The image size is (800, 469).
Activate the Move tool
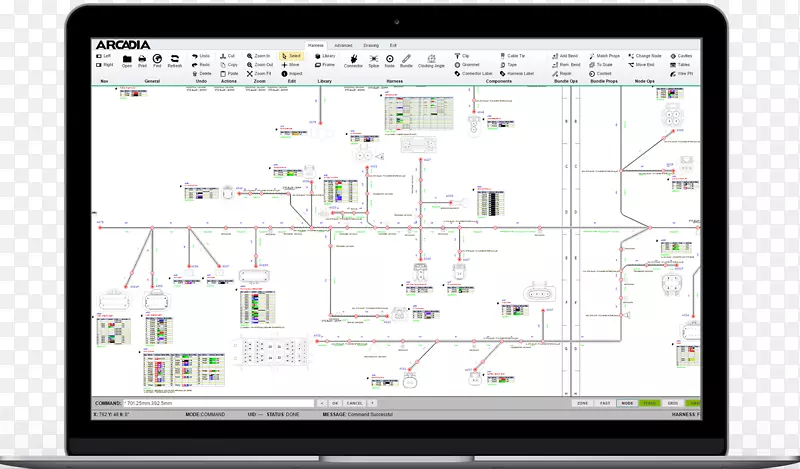click(x=291, y=65)
